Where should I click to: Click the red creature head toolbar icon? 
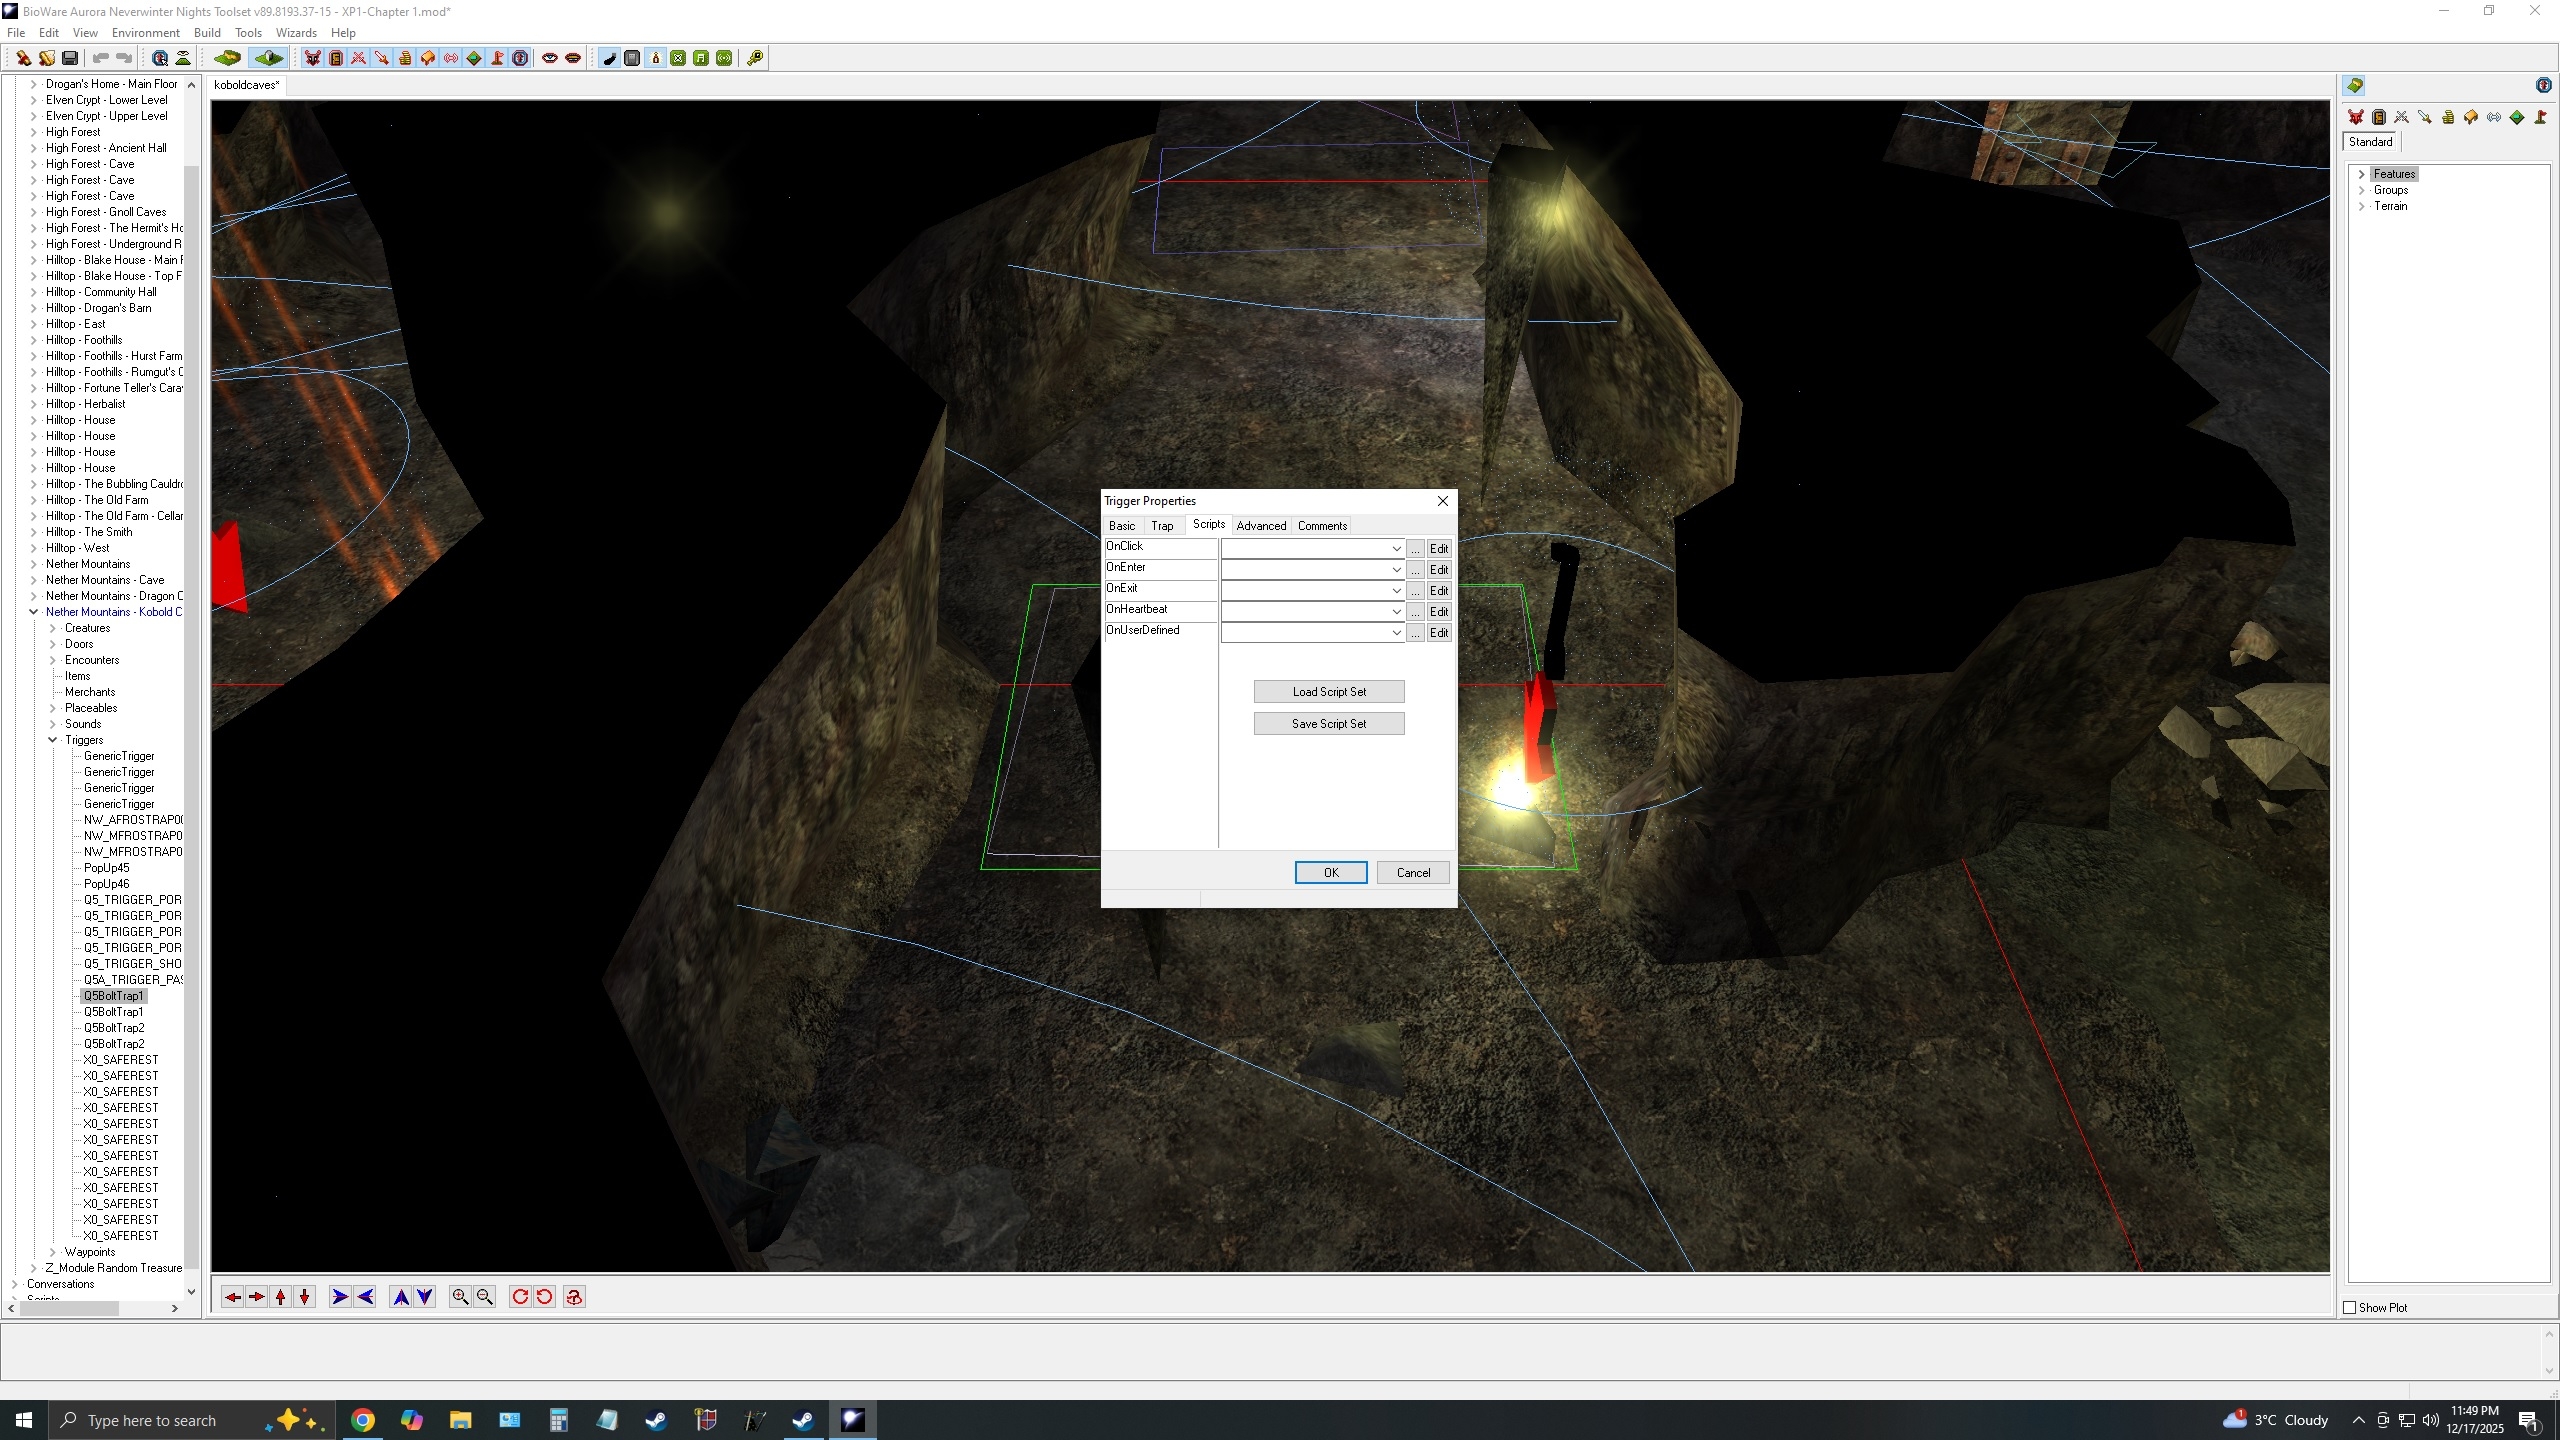click(313, 58)
